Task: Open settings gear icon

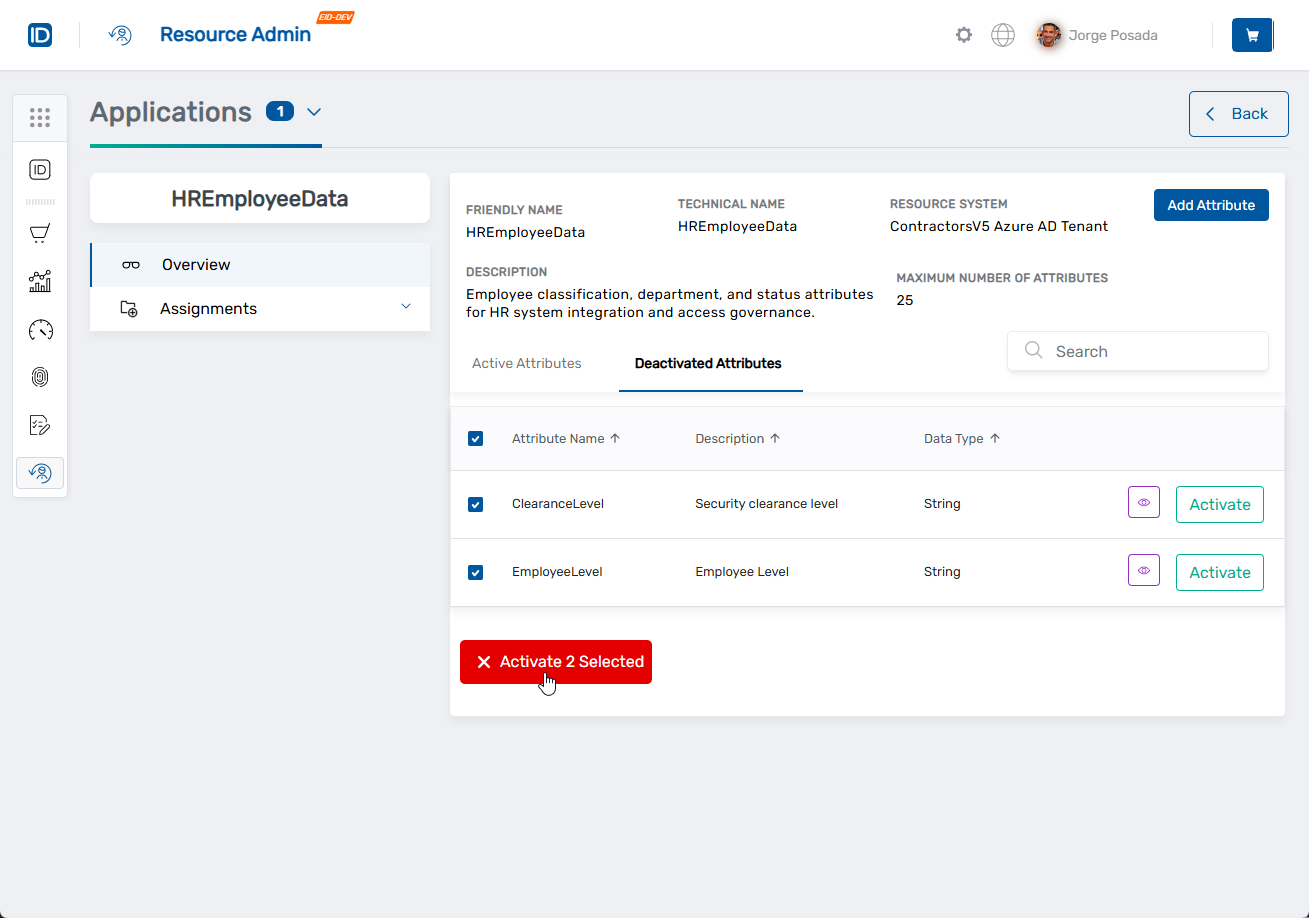Action: [963, 35]
